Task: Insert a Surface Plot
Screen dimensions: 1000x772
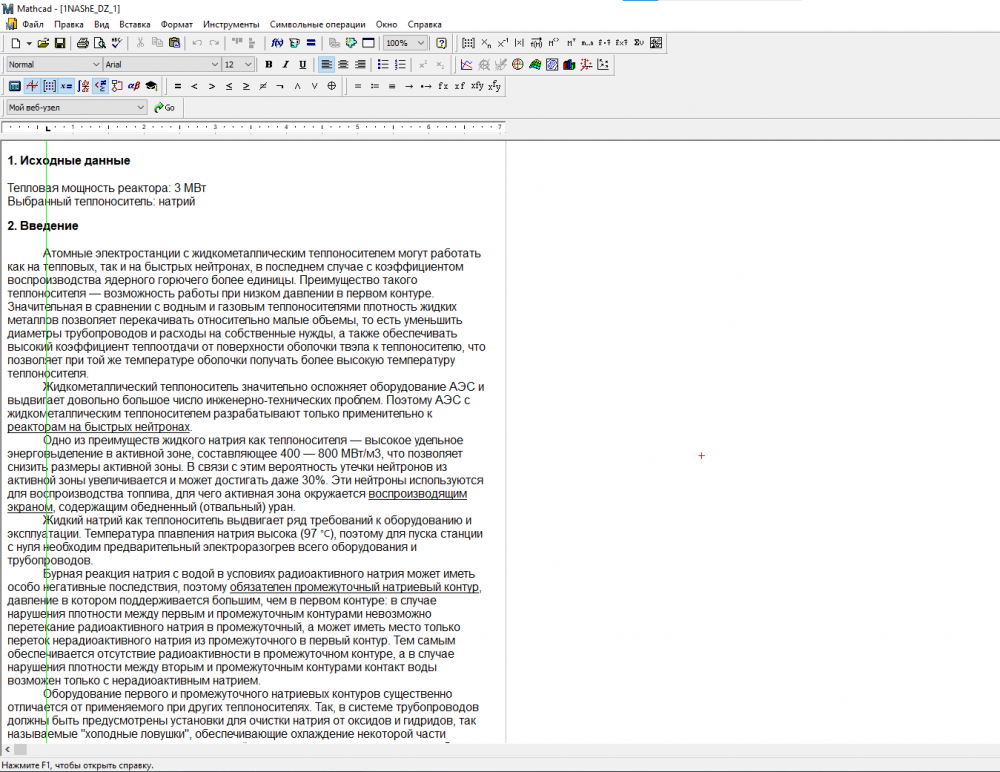Action: (535, 64)
